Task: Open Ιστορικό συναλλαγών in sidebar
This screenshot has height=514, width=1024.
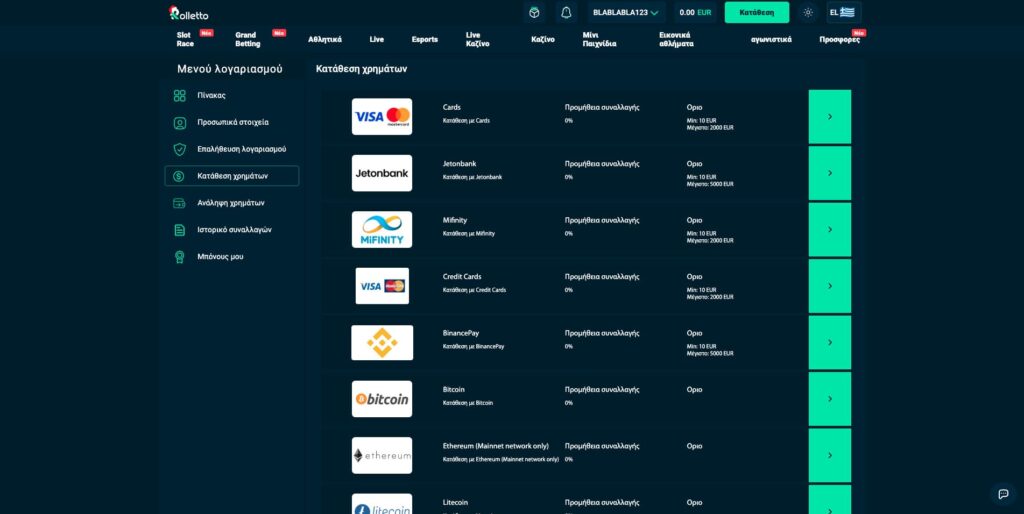Action: tap(234, 230)
